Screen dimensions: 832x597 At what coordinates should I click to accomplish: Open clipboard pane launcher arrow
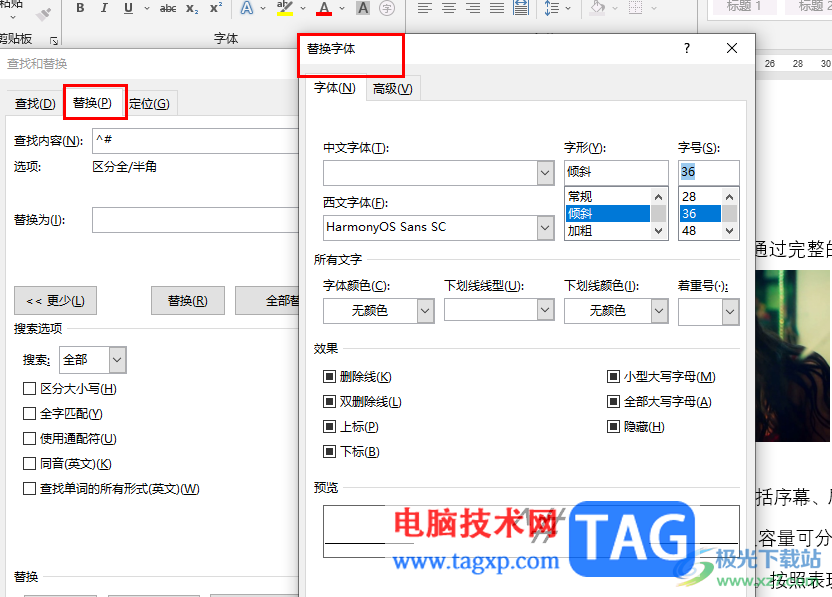click(x=54, y=40)
